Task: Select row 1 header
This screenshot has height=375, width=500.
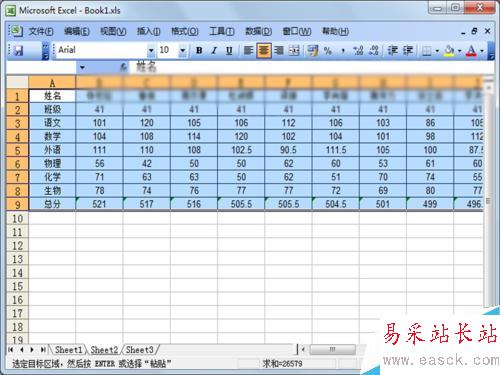Action: coord(17,96)
